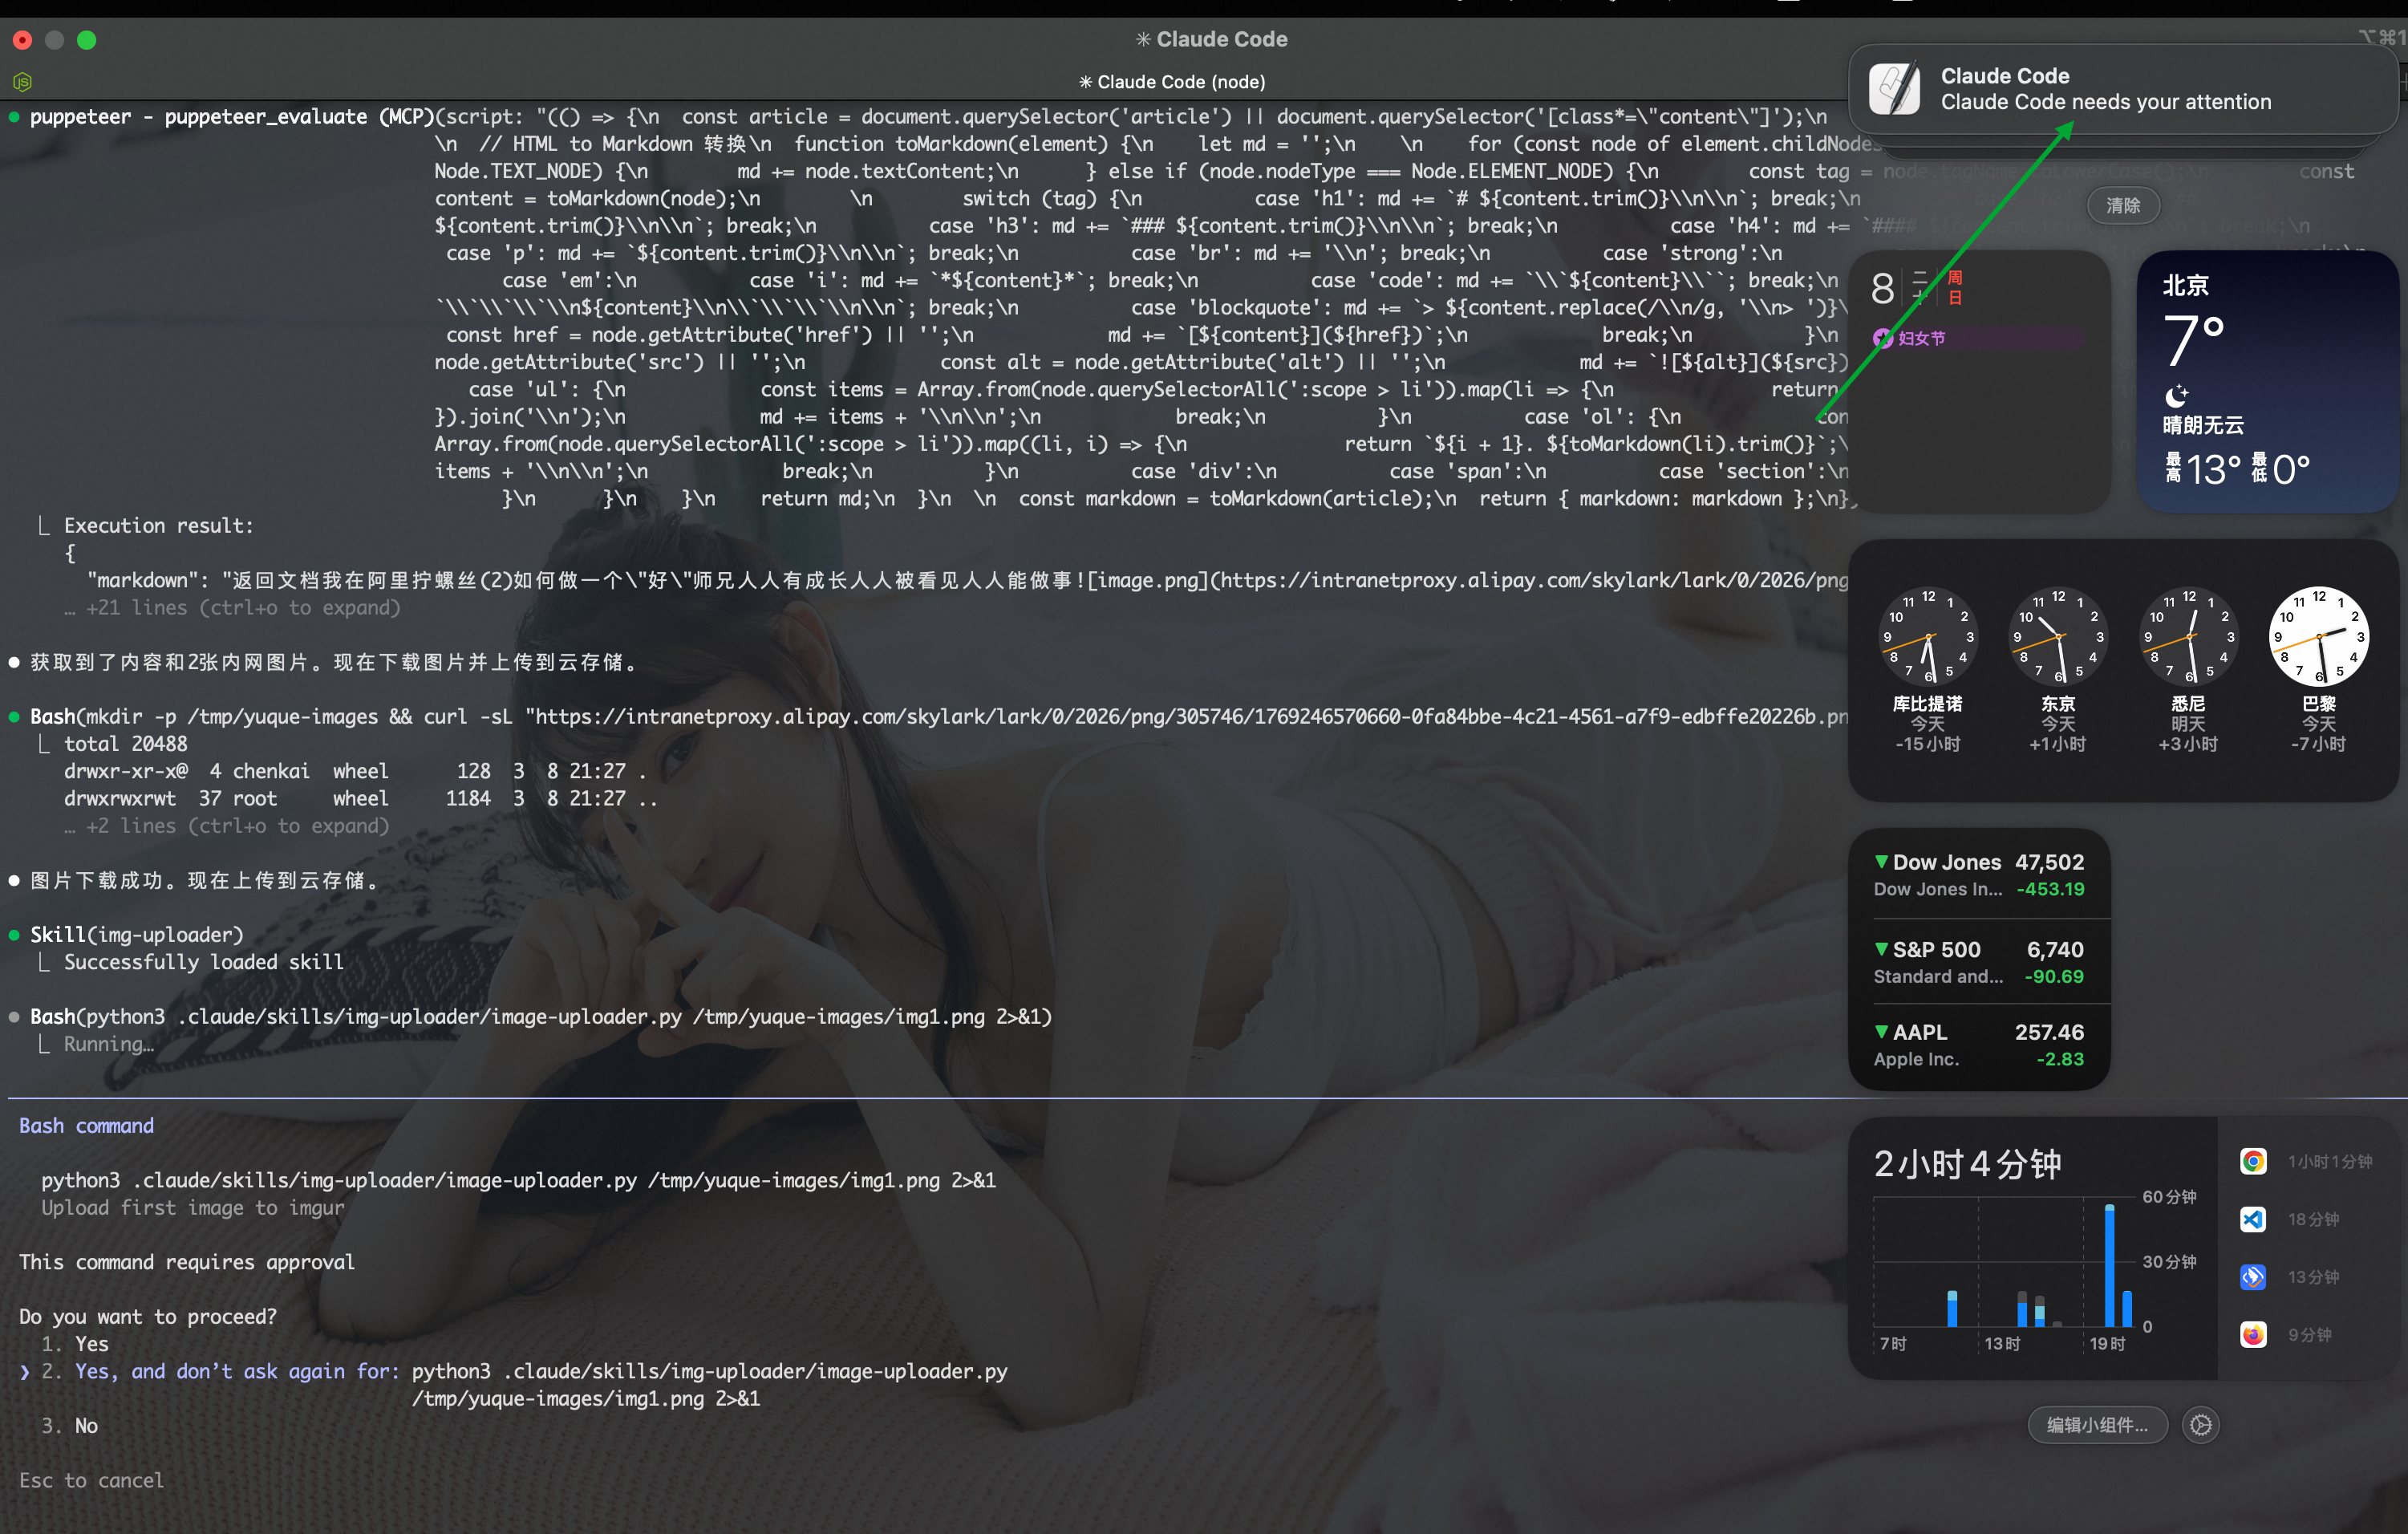Image resolution: width=2408 pixels, height=1534 pixels.
Task: Click the VS Code icon in Screen Time widget
Action: point(2253,1219)
